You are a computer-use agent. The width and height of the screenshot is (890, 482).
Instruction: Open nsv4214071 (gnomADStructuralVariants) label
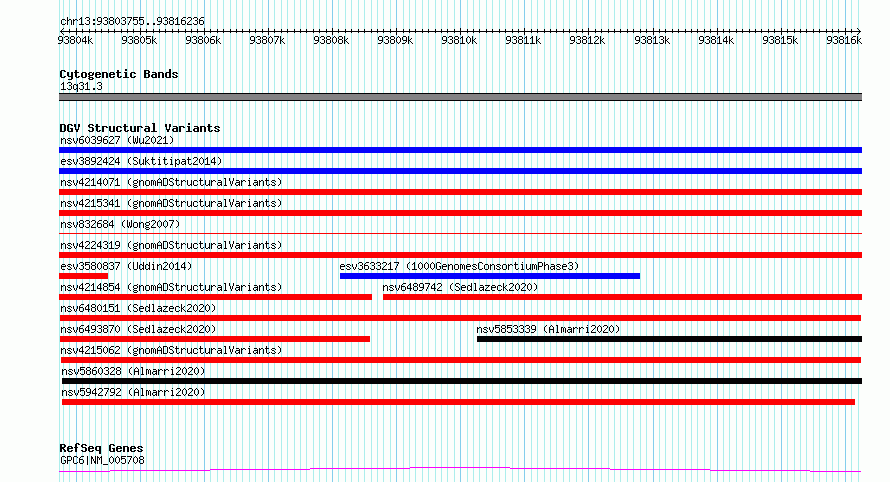(171, 182)
